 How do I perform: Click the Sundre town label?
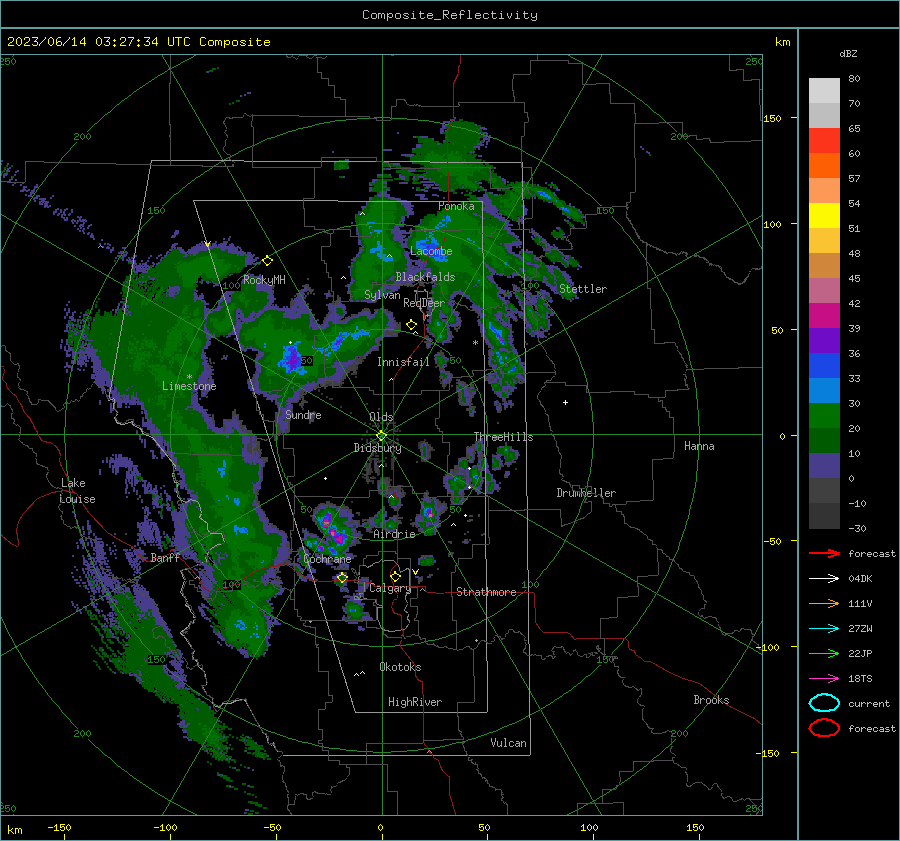point(303,415)
